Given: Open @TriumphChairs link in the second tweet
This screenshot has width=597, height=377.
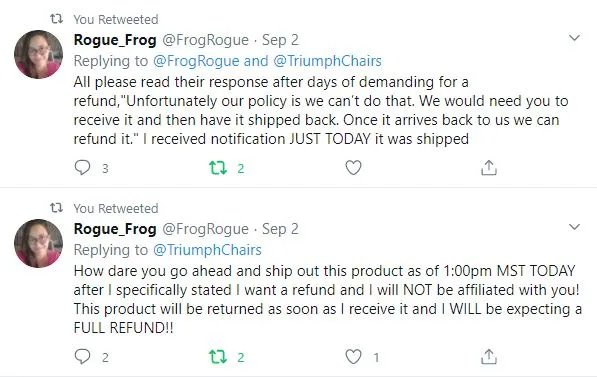Looking at the screenshot, I should [x=207, y=250].
